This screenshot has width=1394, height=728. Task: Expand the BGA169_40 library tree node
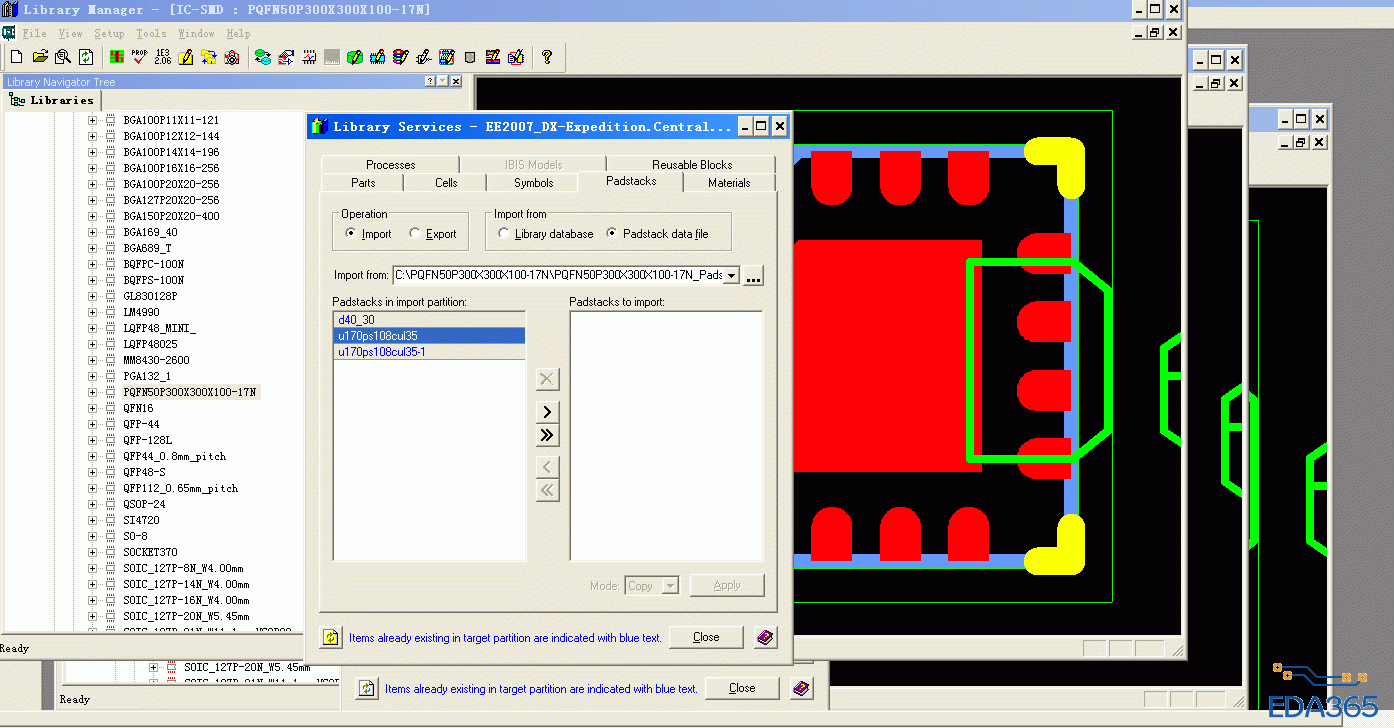click(93, 232)
